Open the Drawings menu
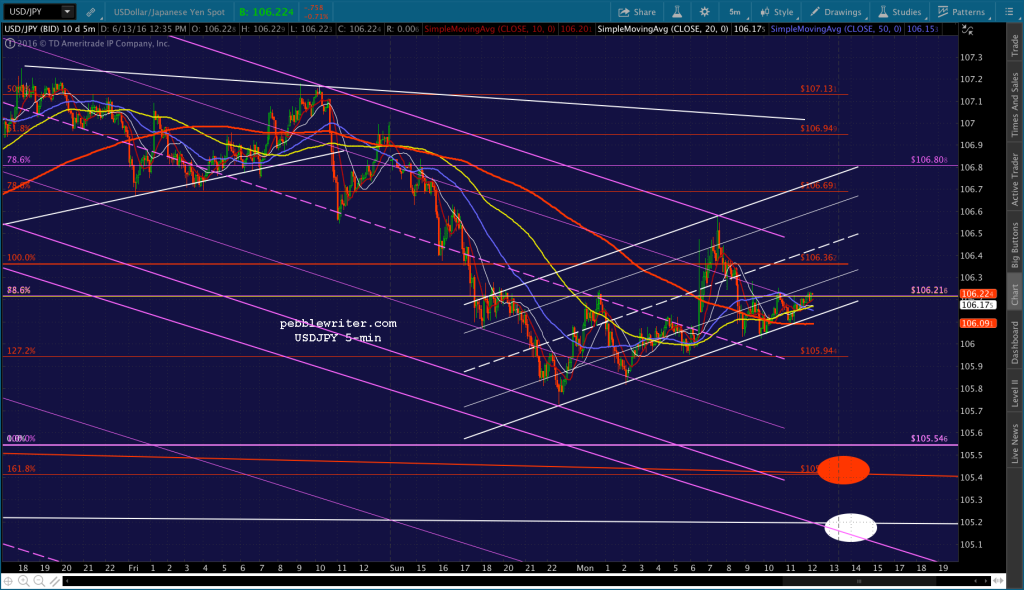The image size is (1024, 590). 836,12
